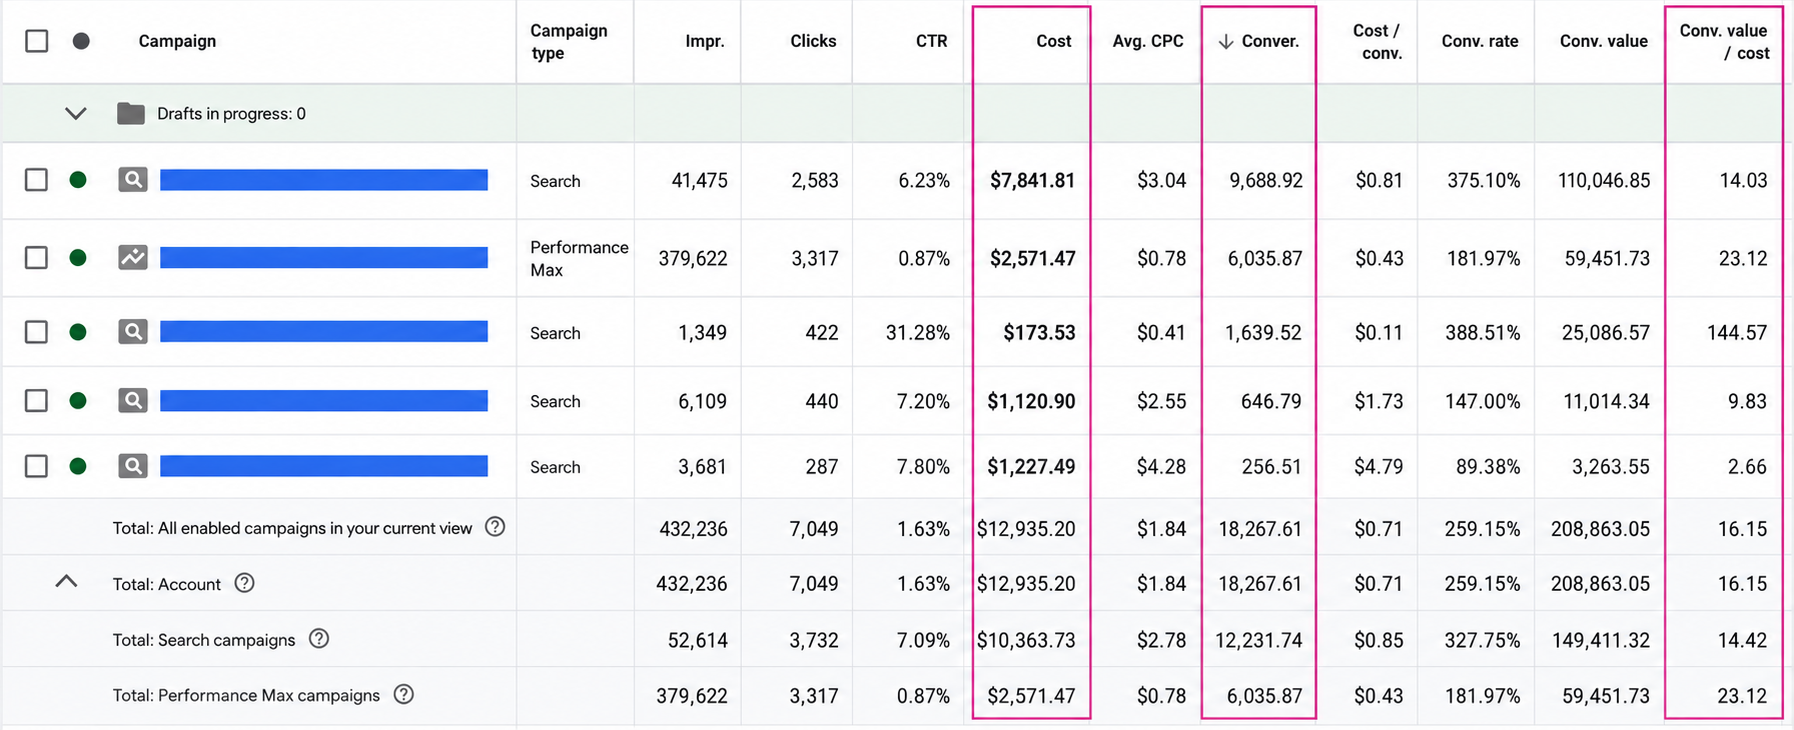Tick the select-all checkbox in header
This screenshot has height=730, width=1794.
(x=37, y=41)
